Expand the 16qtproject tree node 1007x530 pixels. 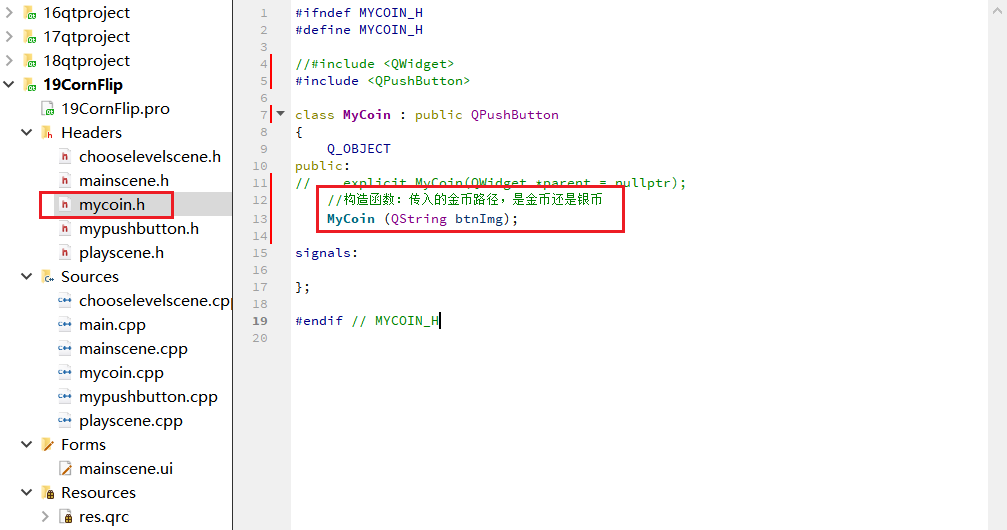coord(9,12)
